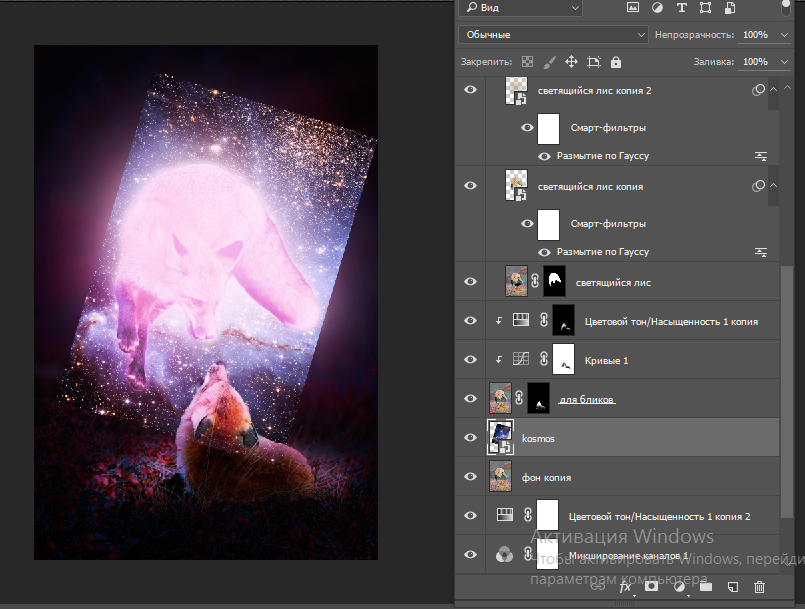Click the fill 'Заливка' value field
This screenshot has width=805, height=609.
[x=756, y=62]
